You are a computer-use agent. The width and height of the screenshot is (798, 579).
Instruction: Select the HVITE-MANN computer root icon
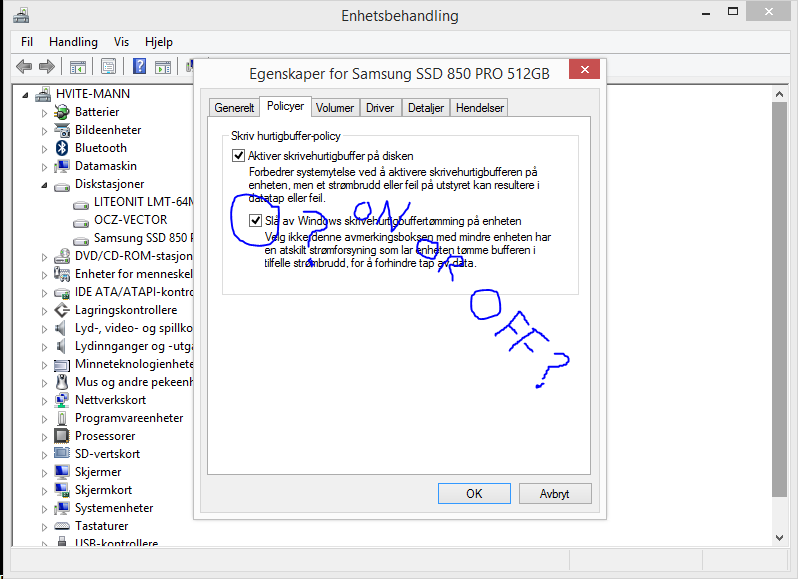tap(43, 94)
